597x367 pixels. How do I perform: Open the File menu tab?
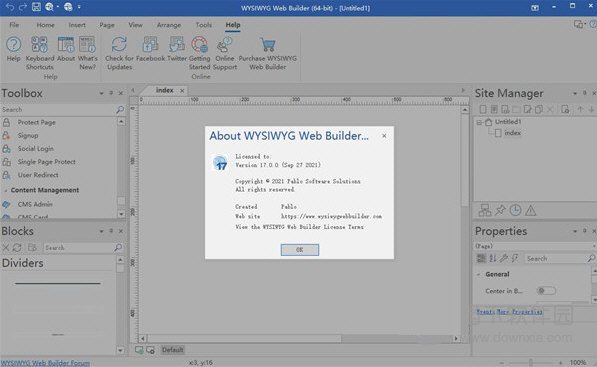tap(14, 25)
